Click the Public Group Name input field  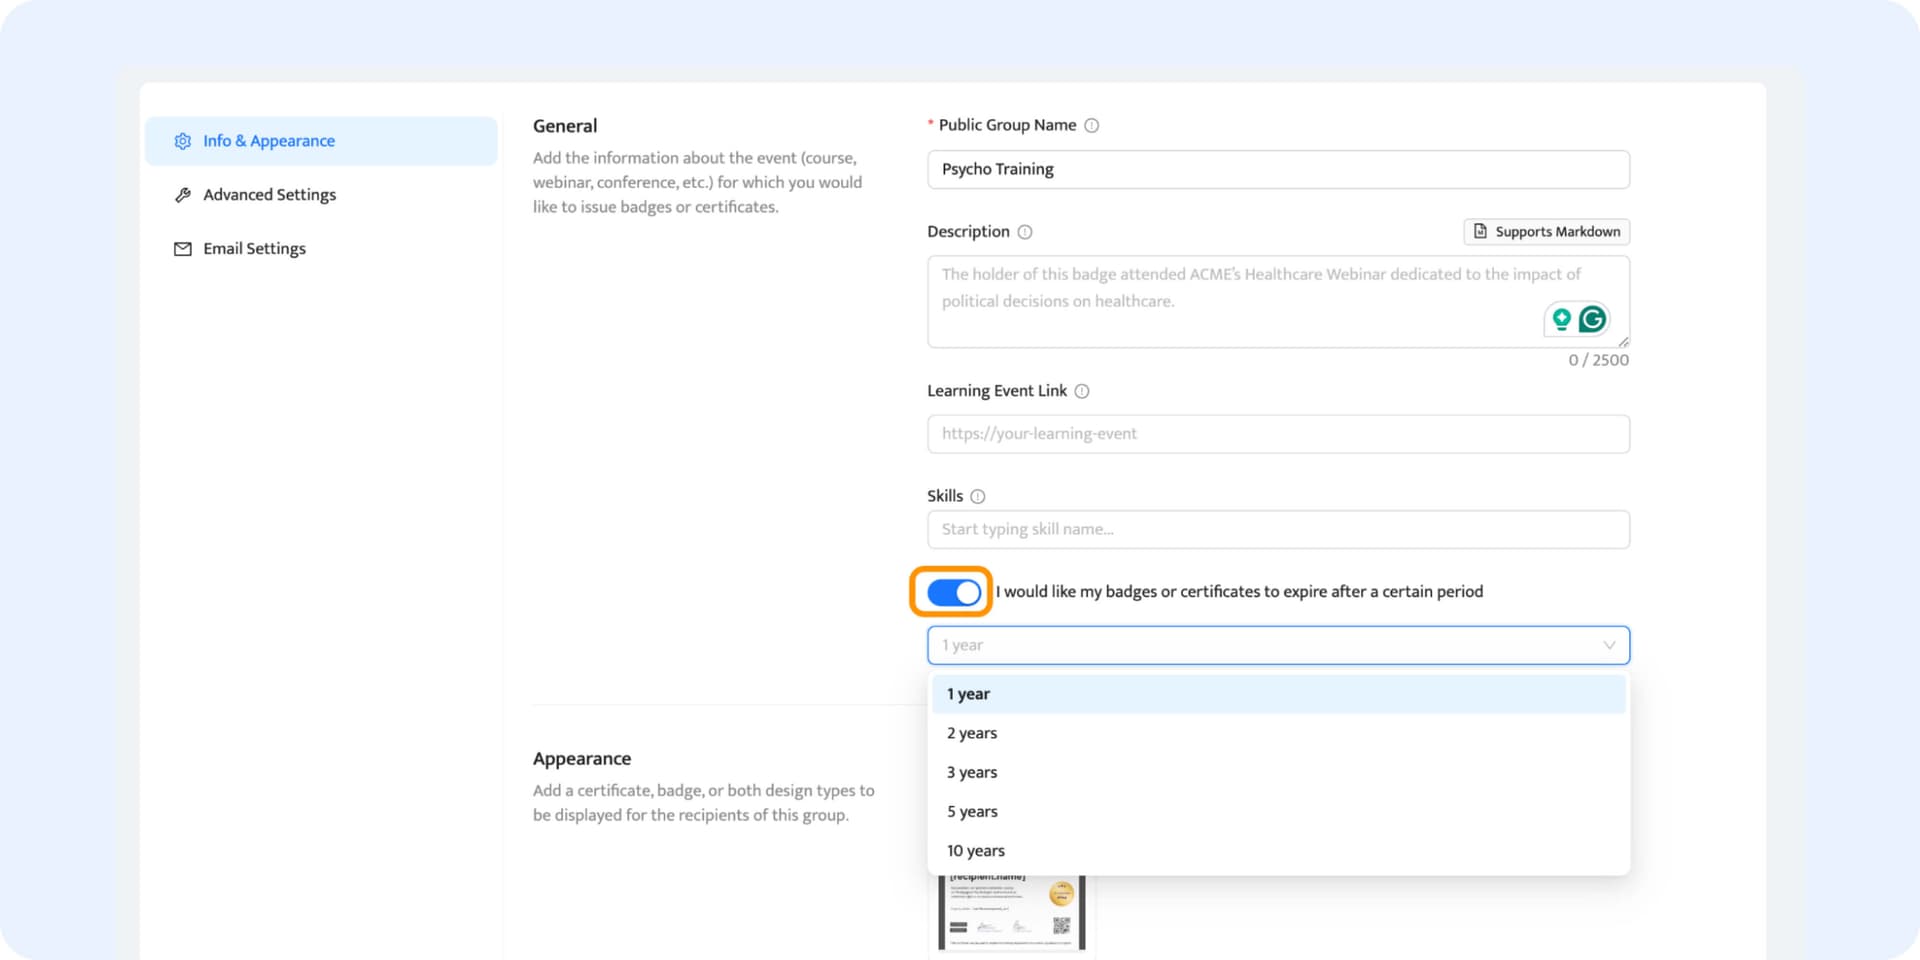click(x=1278, y=170)
